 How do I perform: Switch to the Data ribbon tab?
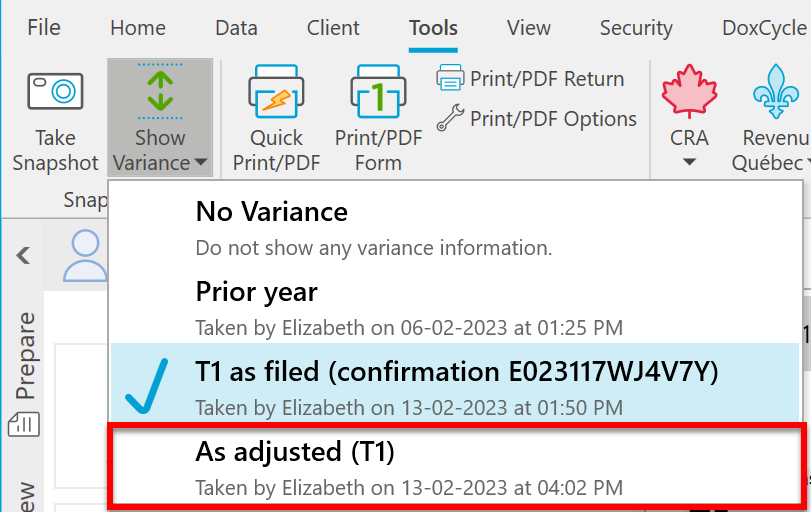point(236,28)
